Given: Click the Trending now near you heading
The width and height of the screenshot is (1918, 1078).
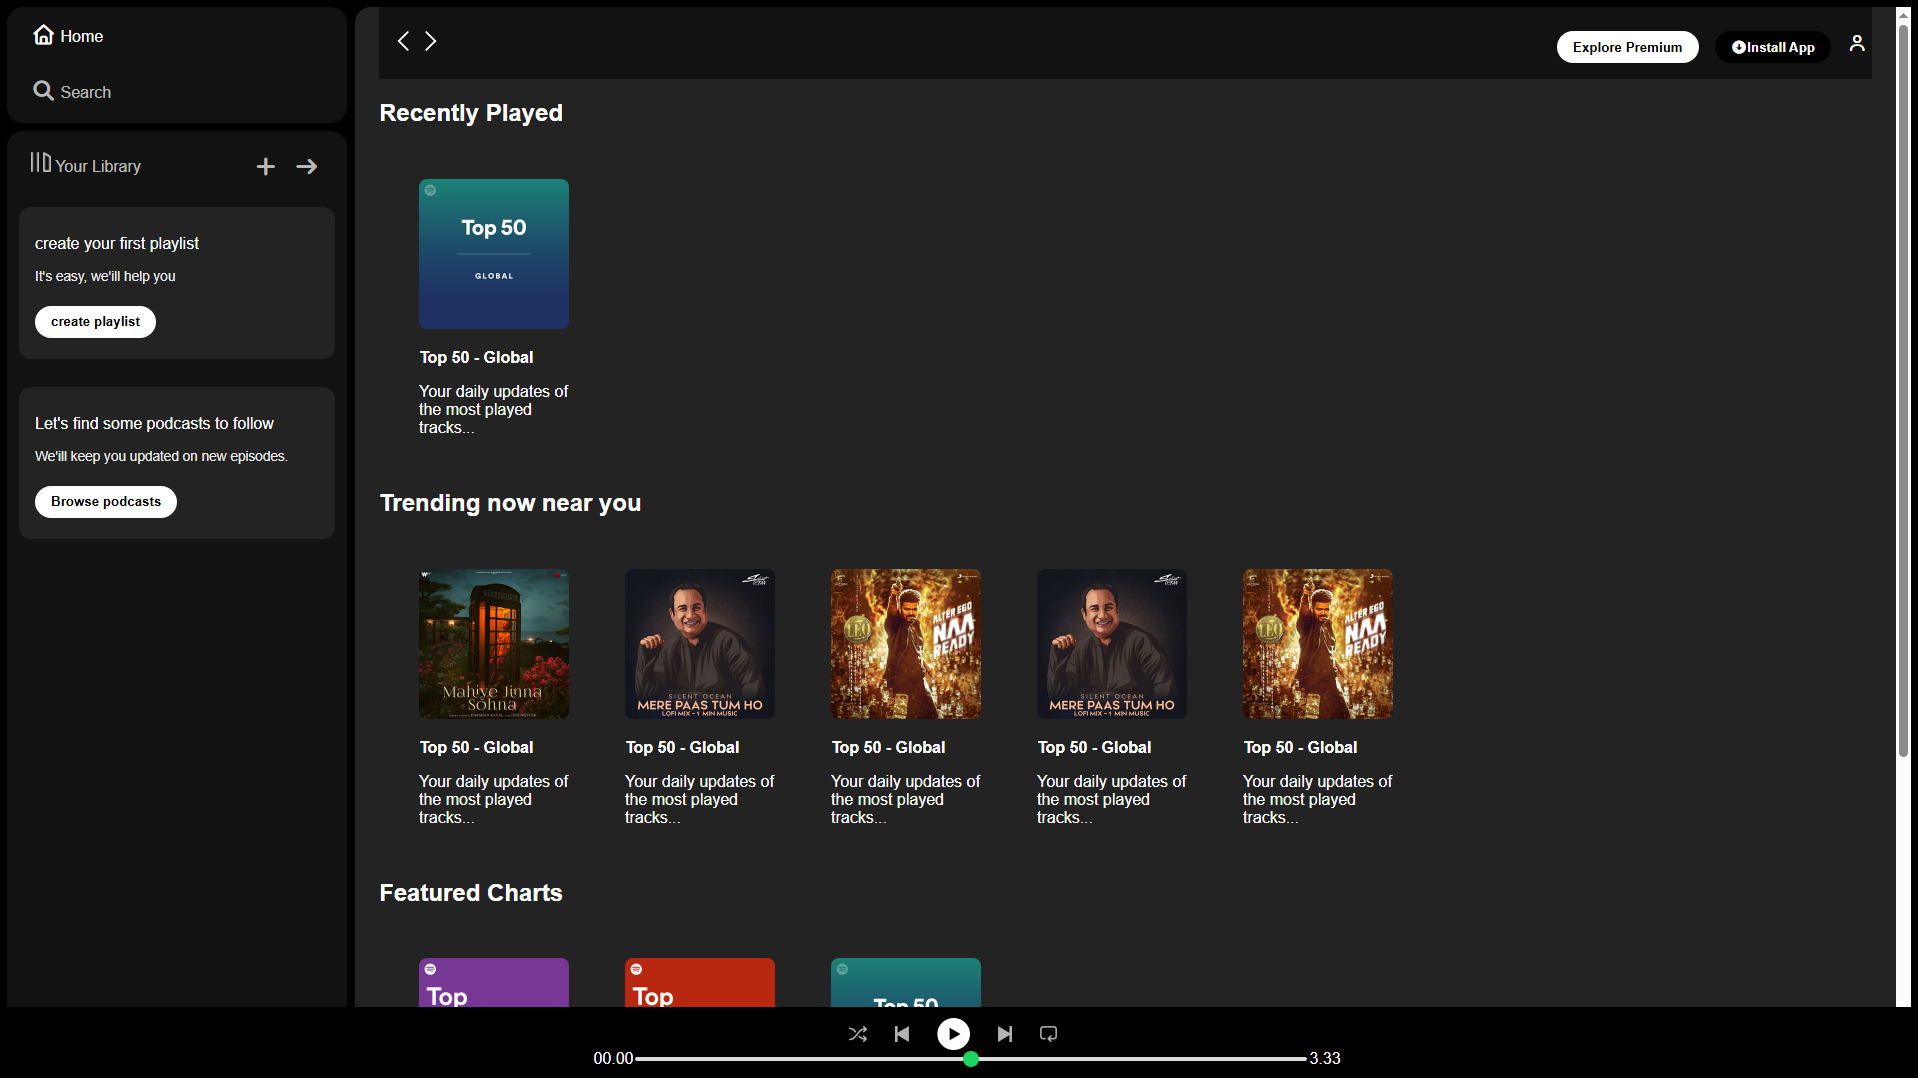Looking at the screenshot, I should point(510,503).
